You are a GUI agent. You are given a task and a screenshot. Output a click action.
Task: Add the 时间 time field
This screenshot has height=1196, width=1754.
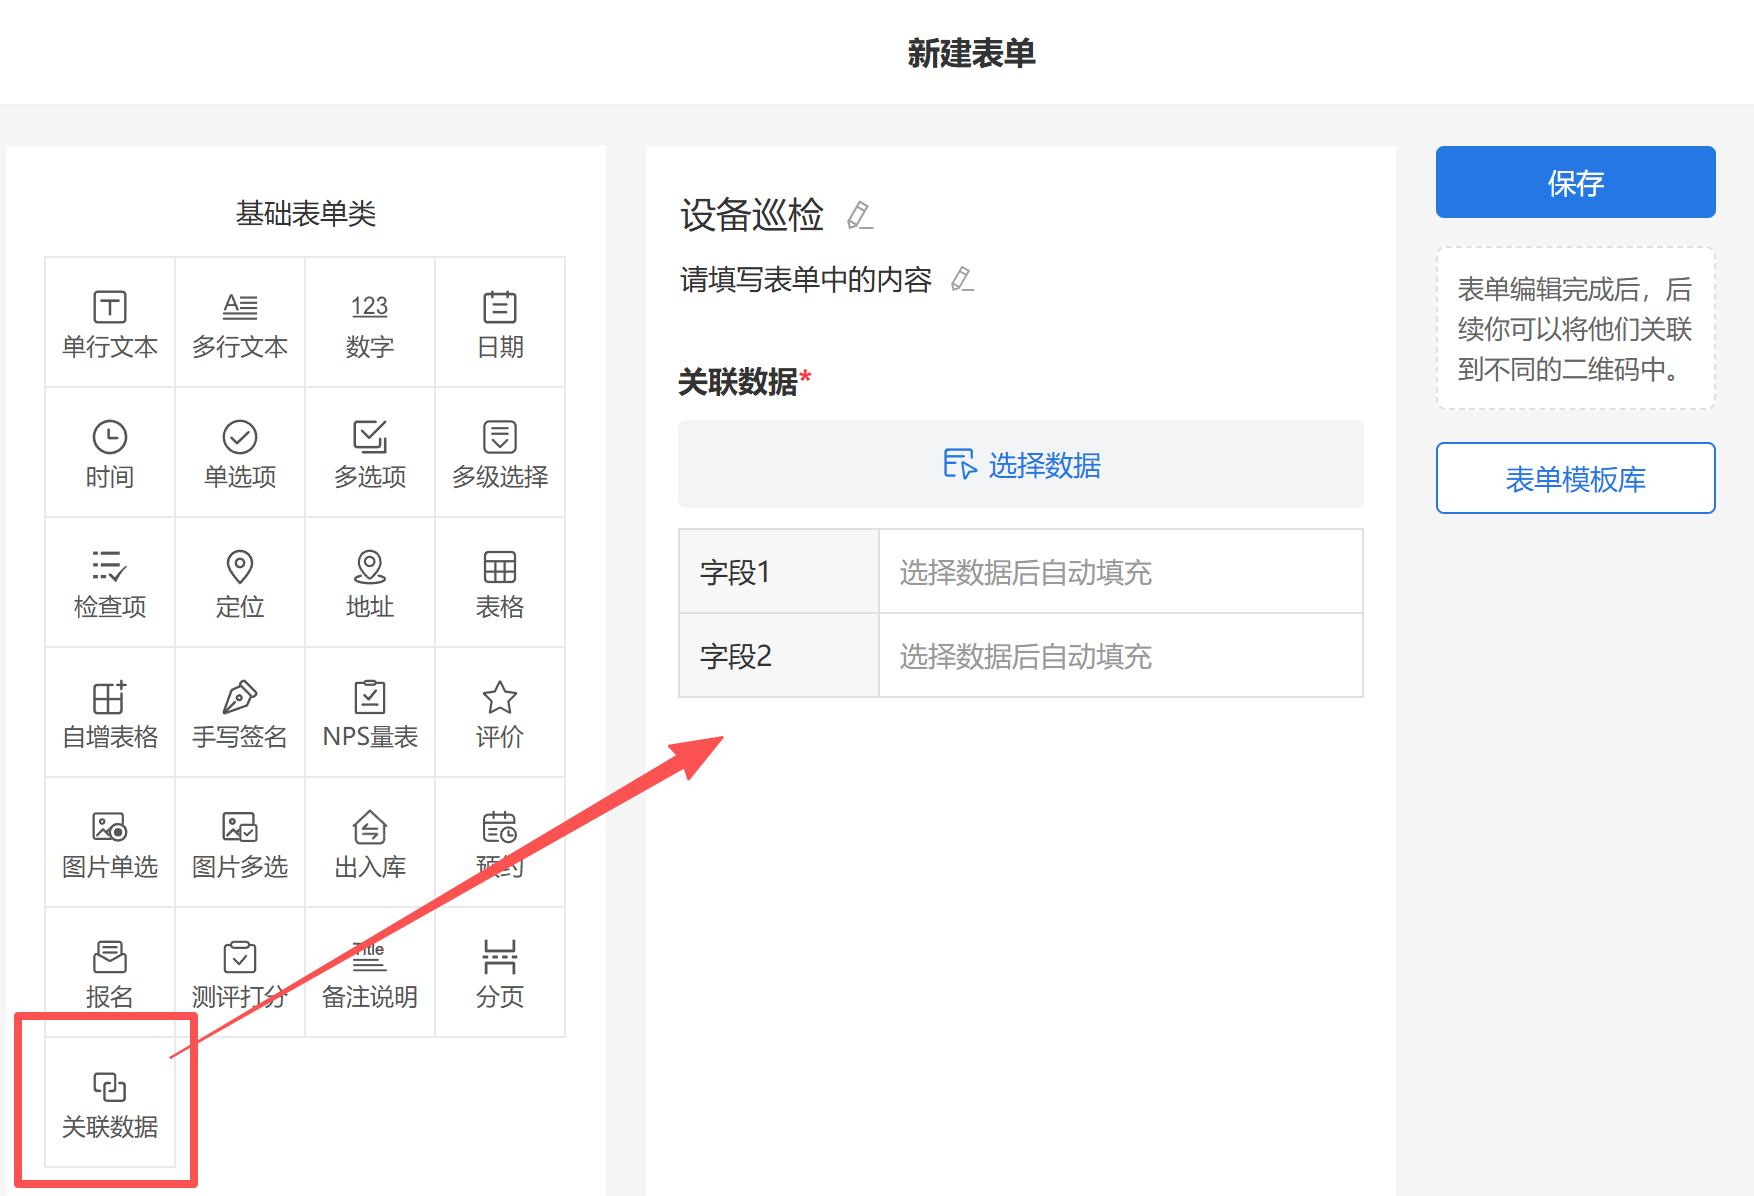point(110,452)
